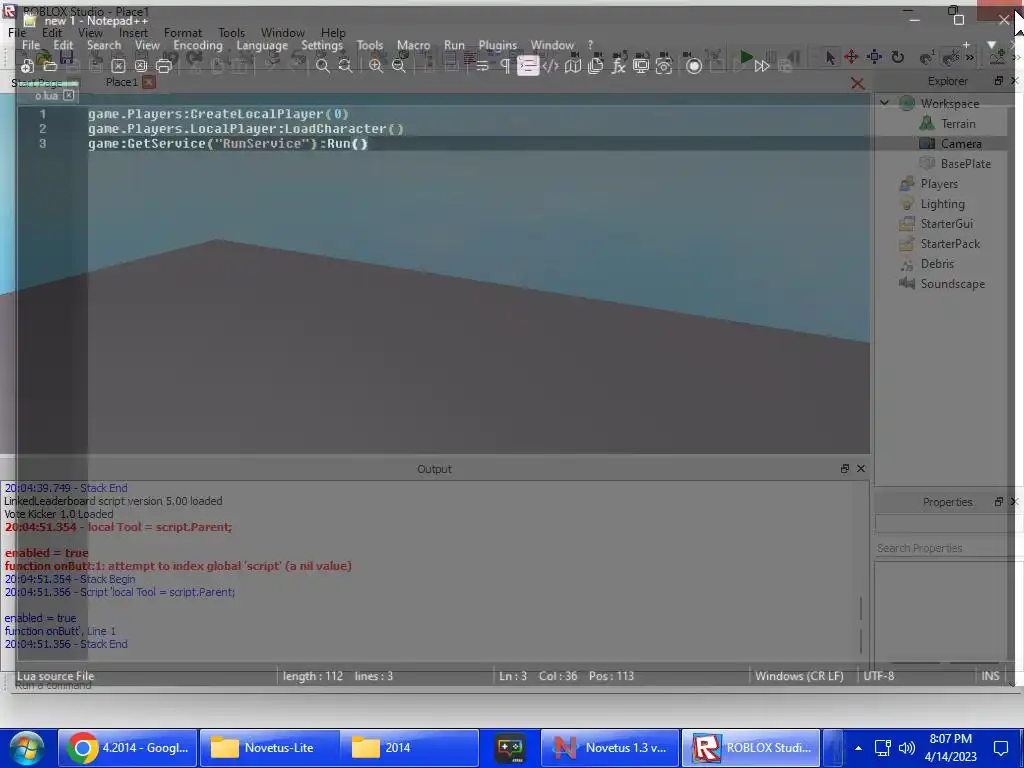
Task: Open ROBLOX Studio Insert menu
Action: pyautogui.click(x=133, y=33)
